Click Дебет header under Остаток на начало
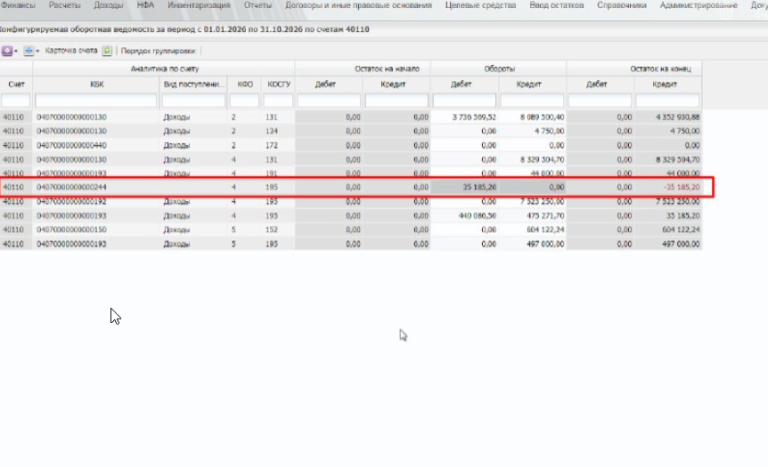The image size is (768, 467). 325,84
